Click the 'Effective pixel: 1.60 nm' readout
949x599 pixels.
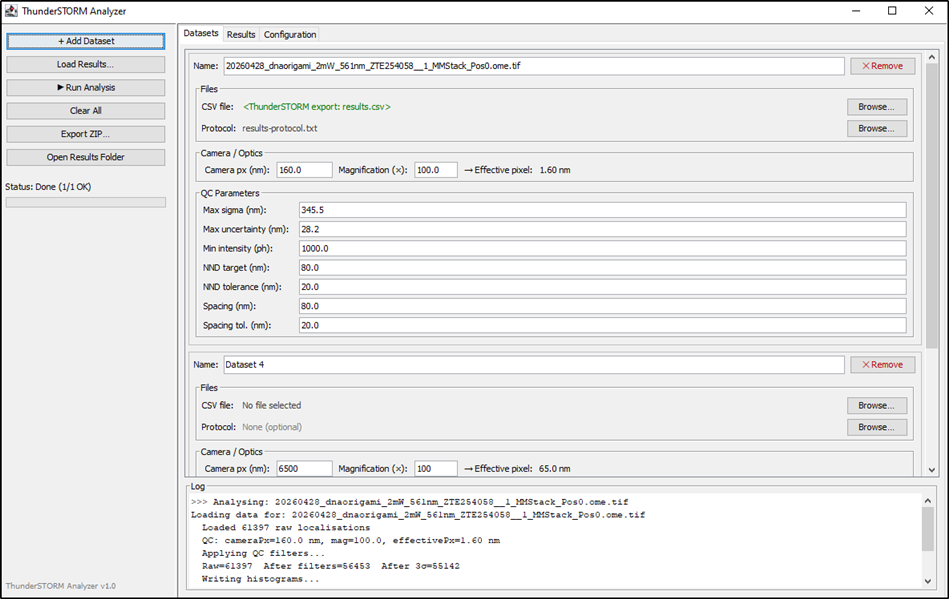click(517, 170)
